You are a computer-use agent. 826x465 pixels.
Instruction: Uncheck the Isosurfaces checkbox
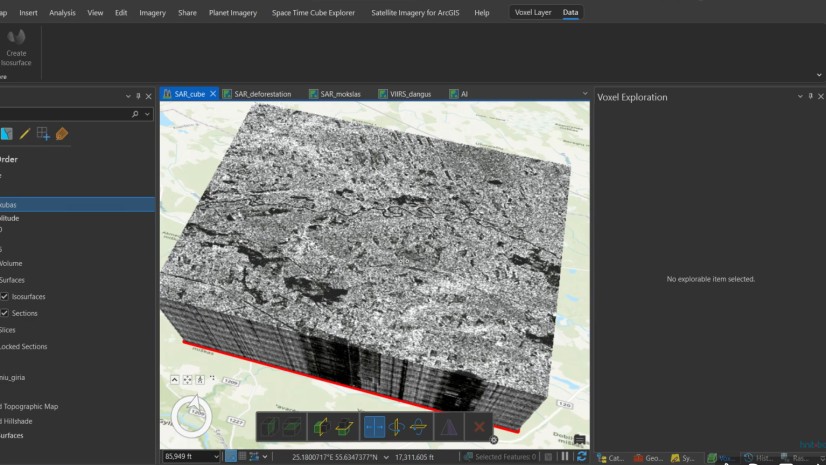(5, 297)
